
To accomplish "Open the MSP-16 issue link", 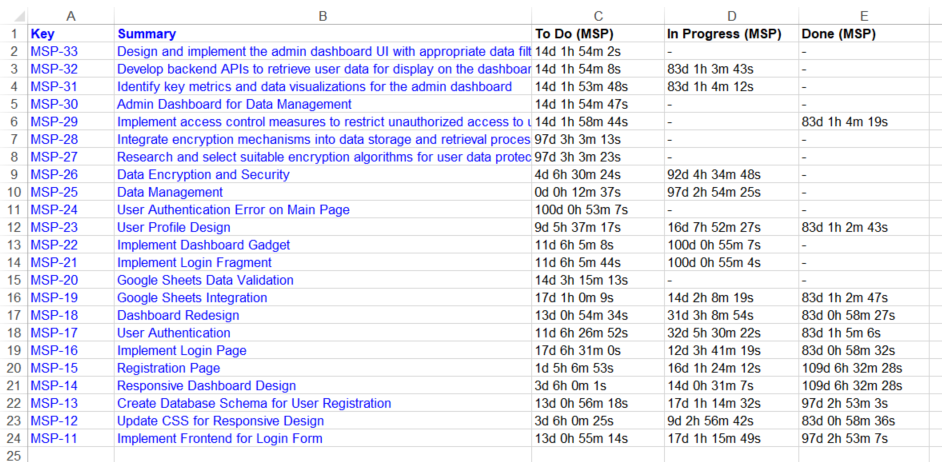I will [54, 350].
